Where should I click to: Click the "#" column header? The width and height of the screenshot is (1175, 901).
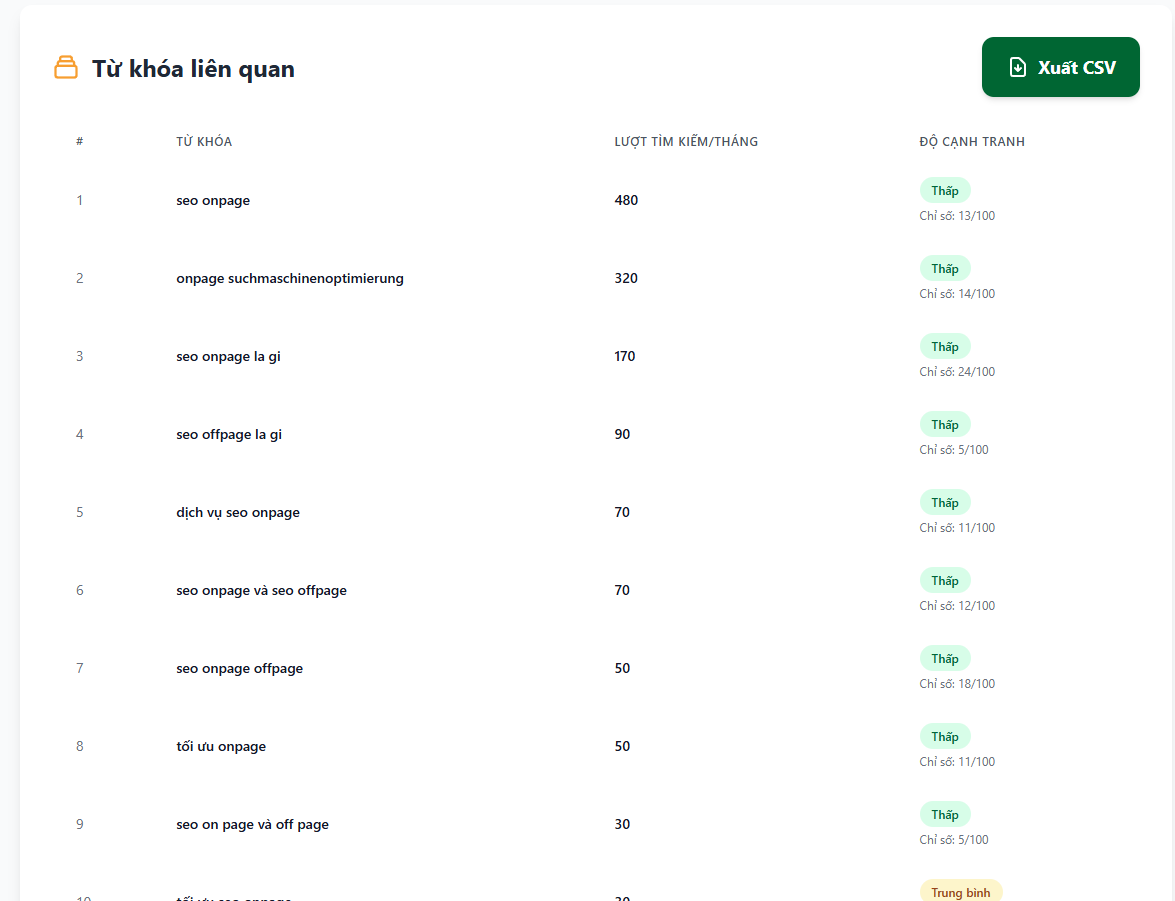click(79, 142)
